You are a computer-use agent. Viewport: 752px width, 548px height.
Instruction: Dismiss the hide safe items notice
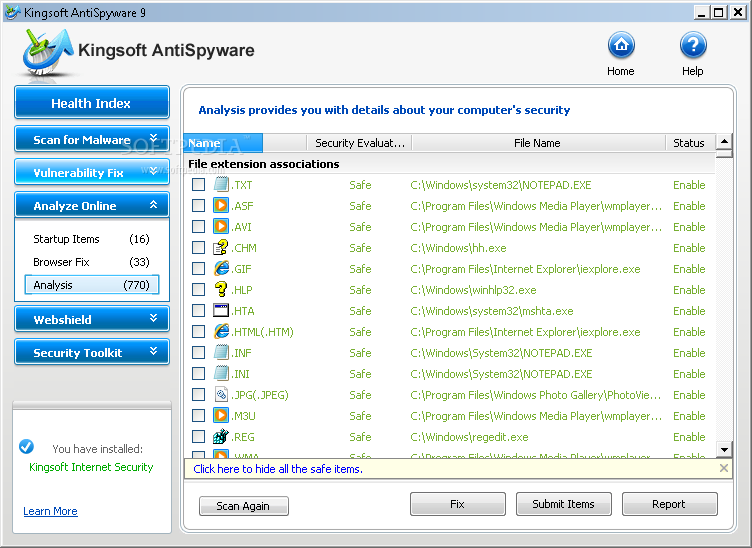click(x=724, y=468)
